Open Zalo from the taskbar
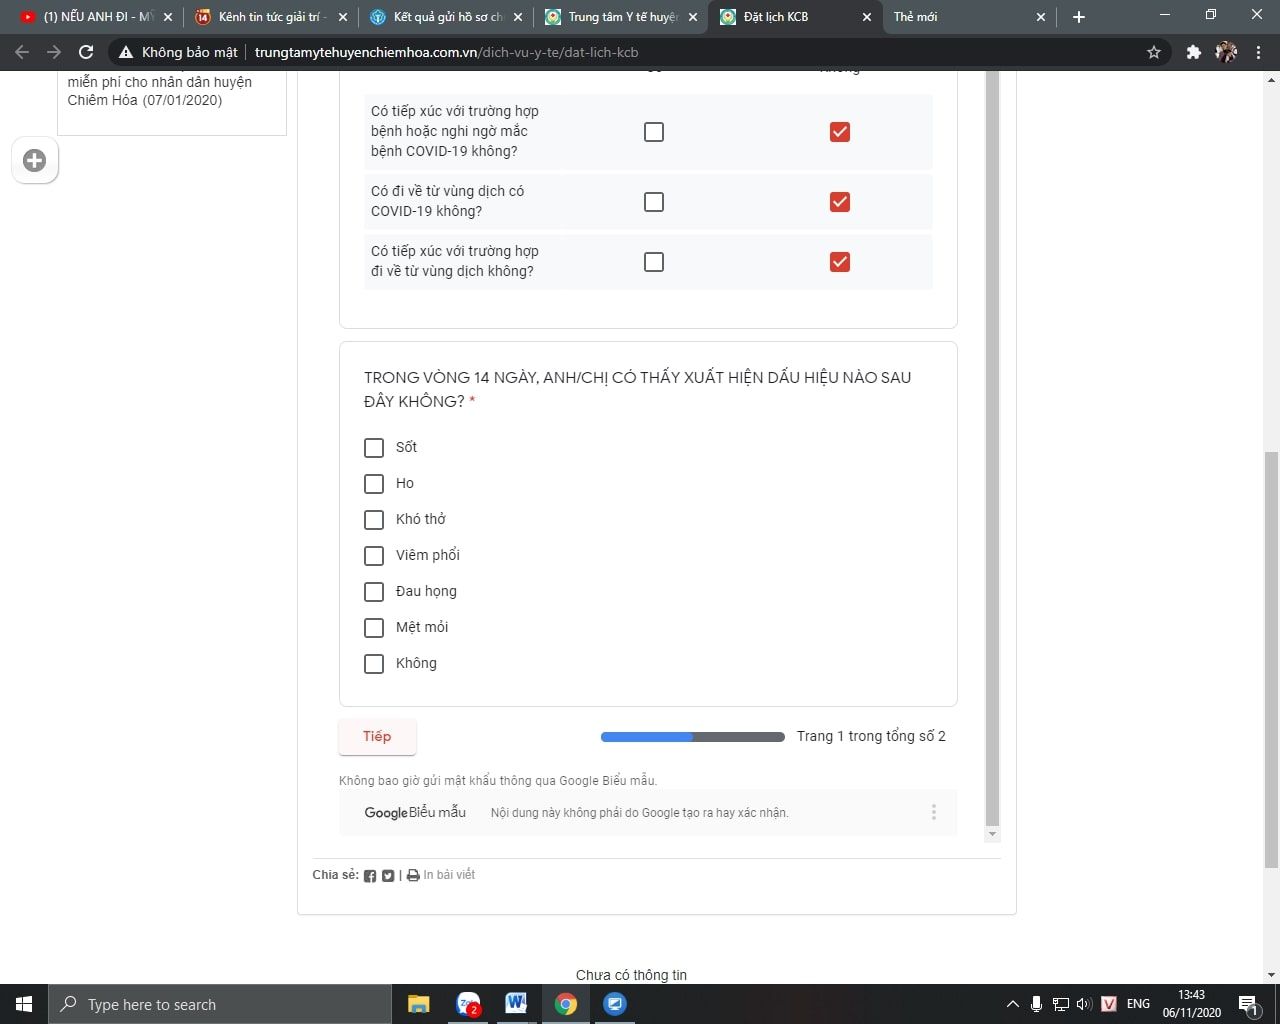The width and height of the screenshot is (1280, 1024). point(468,1004)
